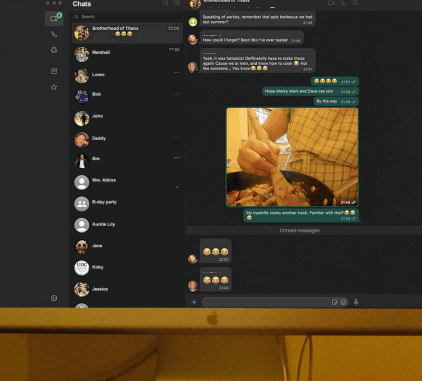This screenshot has height=381, width=422.
Task: Click the 'Best ribs I've ever tasted' message
Action: pos(252,38)
